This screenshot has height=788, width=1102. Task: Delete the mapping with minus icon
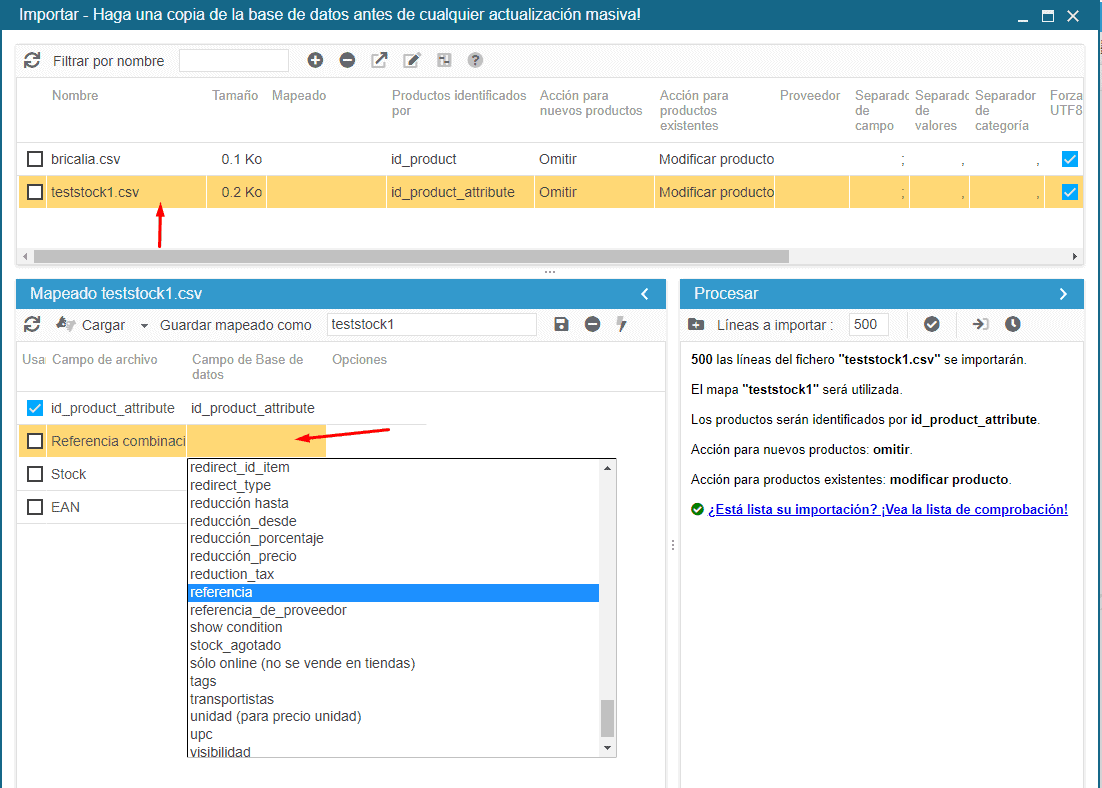[x=592, y=325]
